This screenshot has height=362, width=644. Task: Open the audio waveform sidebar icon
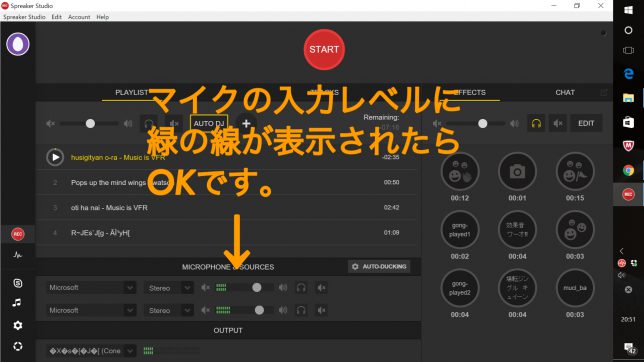point(18,255)
